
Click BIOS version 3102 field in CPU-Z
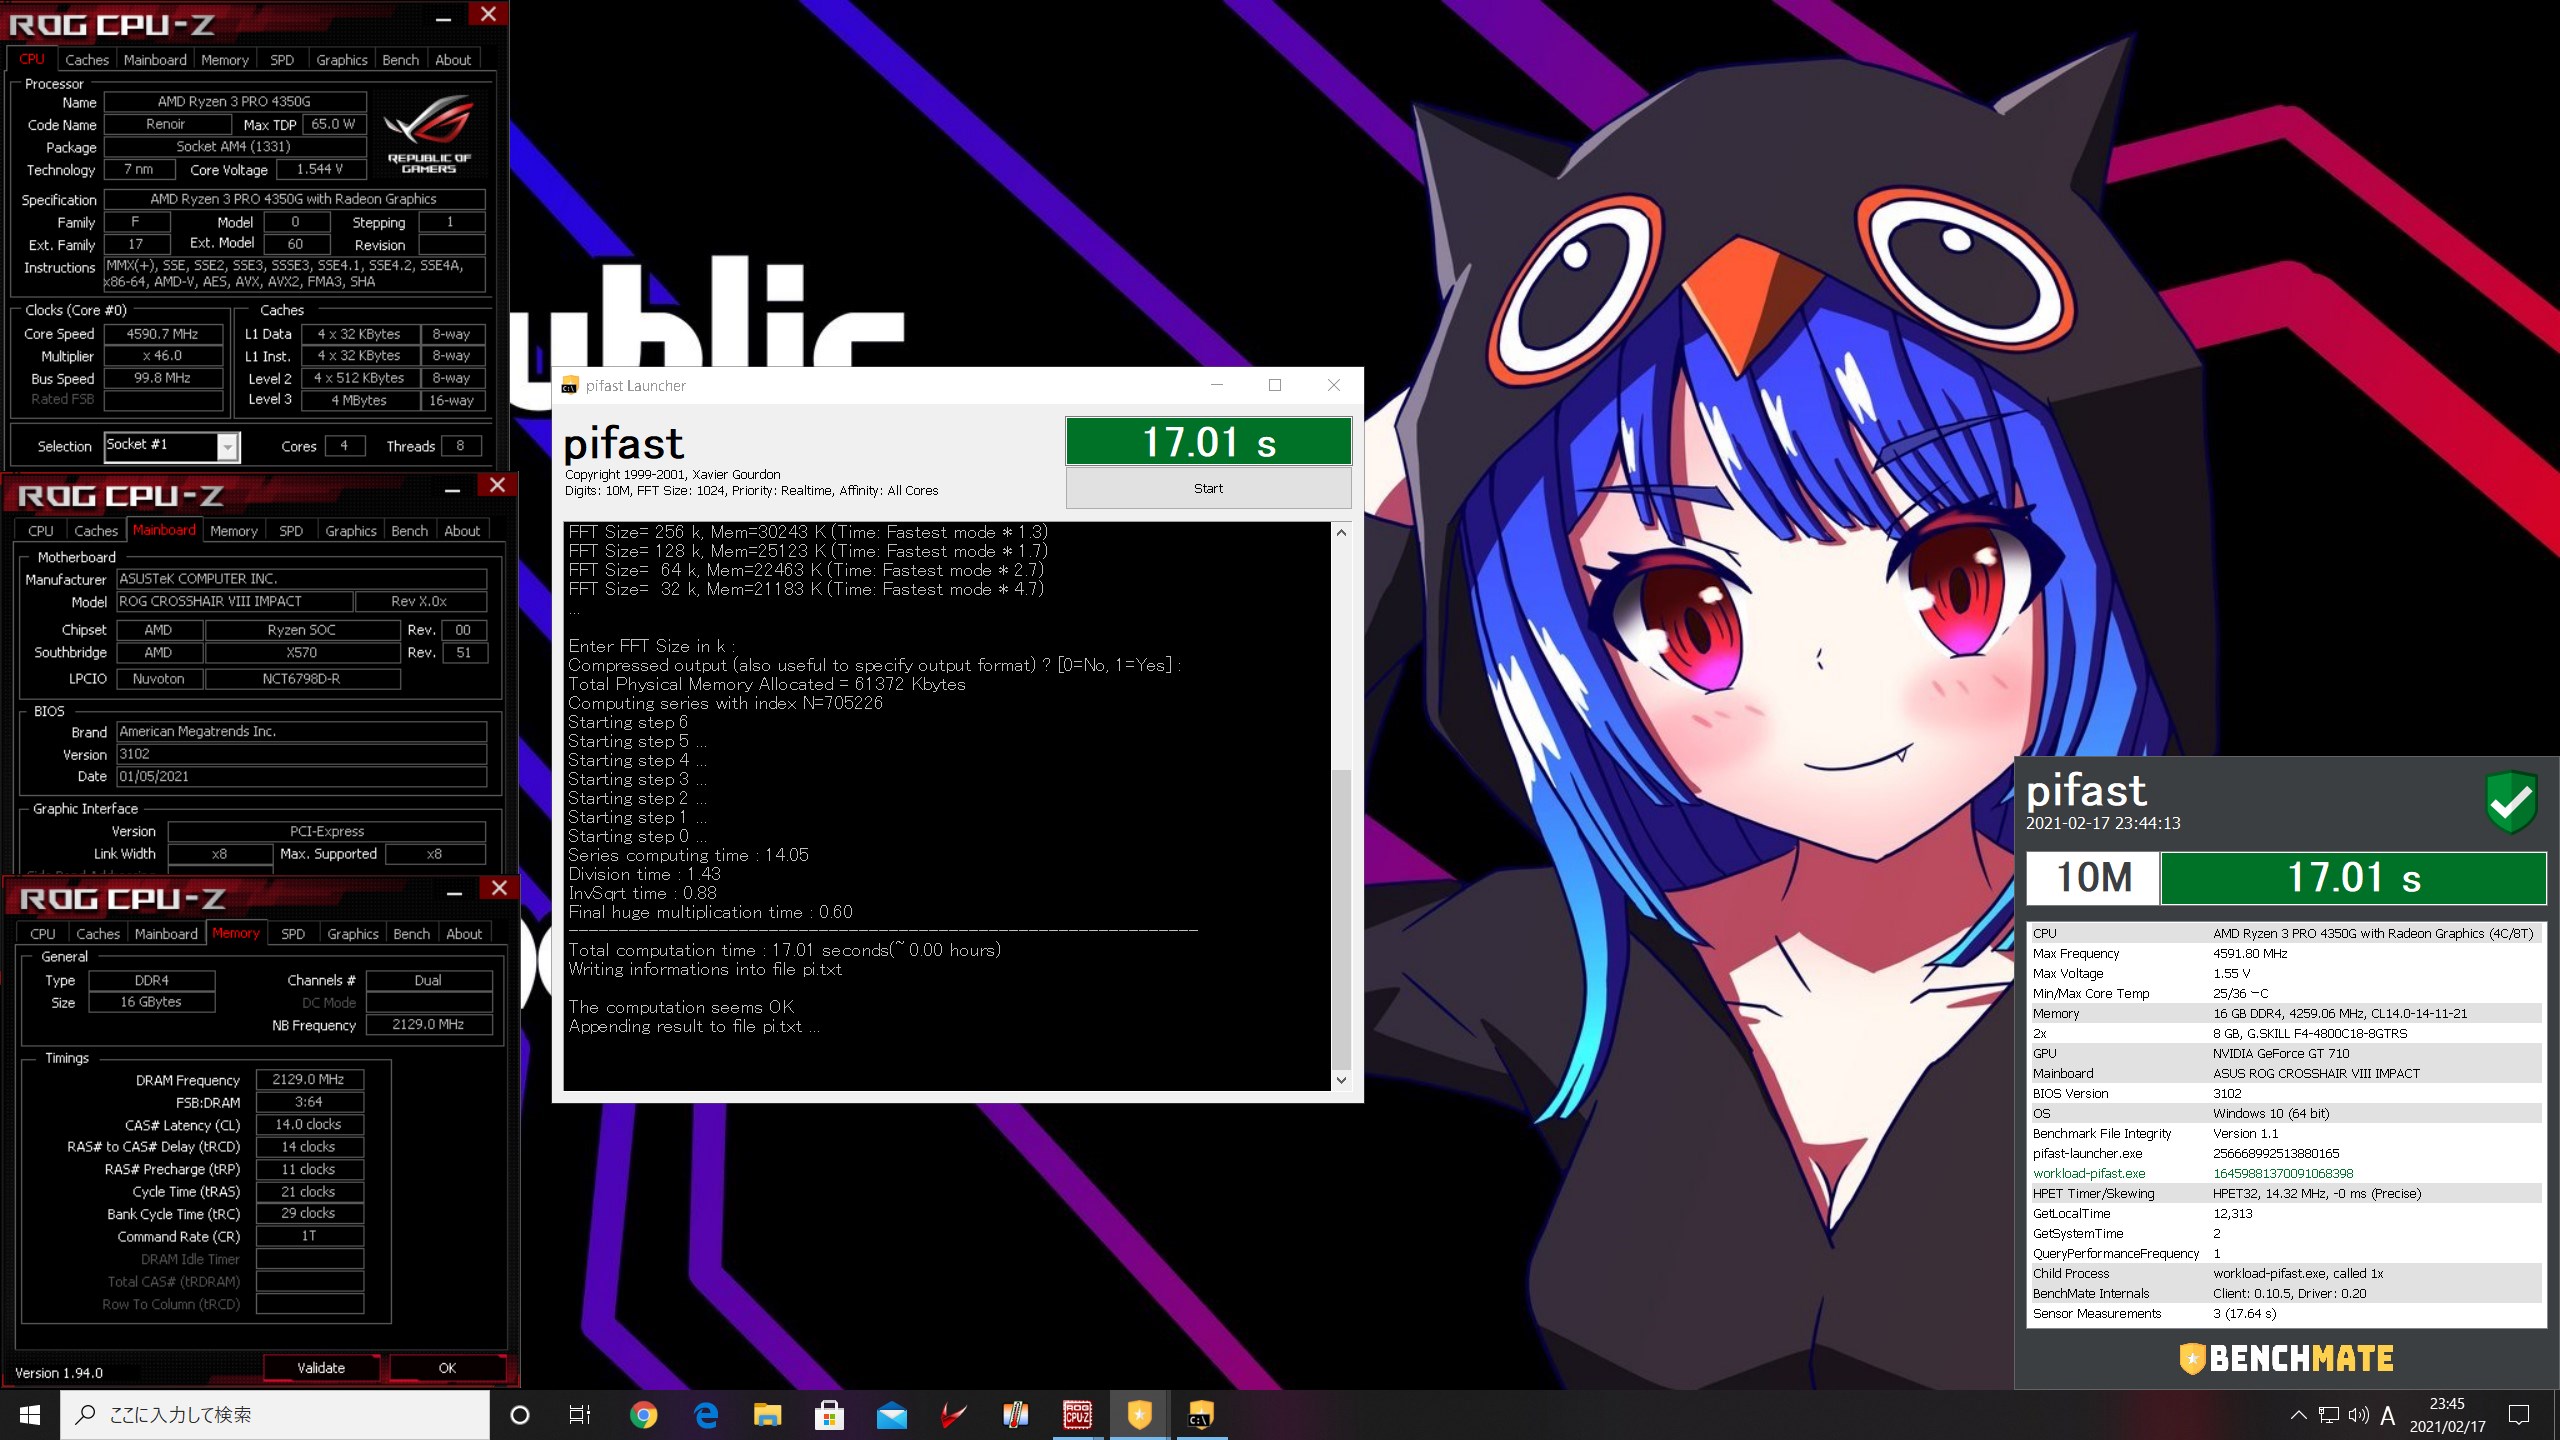(302, 755)
